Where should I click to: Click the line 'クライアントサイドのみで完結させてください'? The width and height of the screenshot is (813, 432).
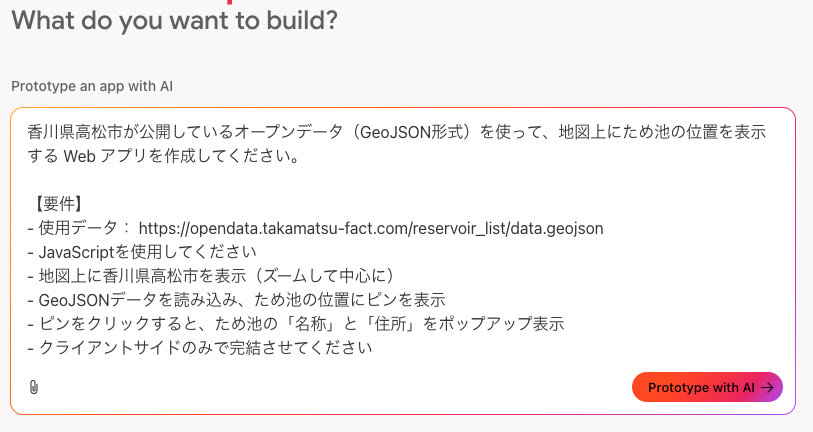[x=200, y=347]
